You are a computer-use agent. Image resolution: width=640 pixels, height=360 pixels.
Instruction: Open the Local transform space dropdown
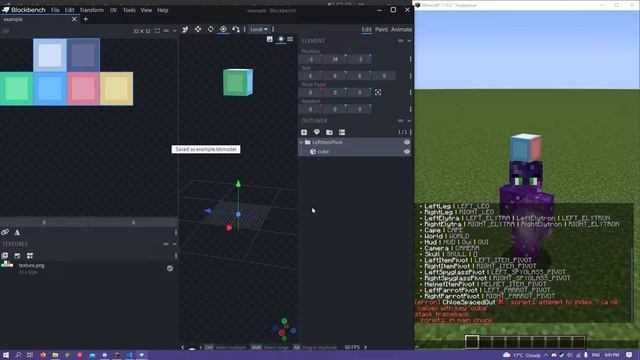coord(259,29)
